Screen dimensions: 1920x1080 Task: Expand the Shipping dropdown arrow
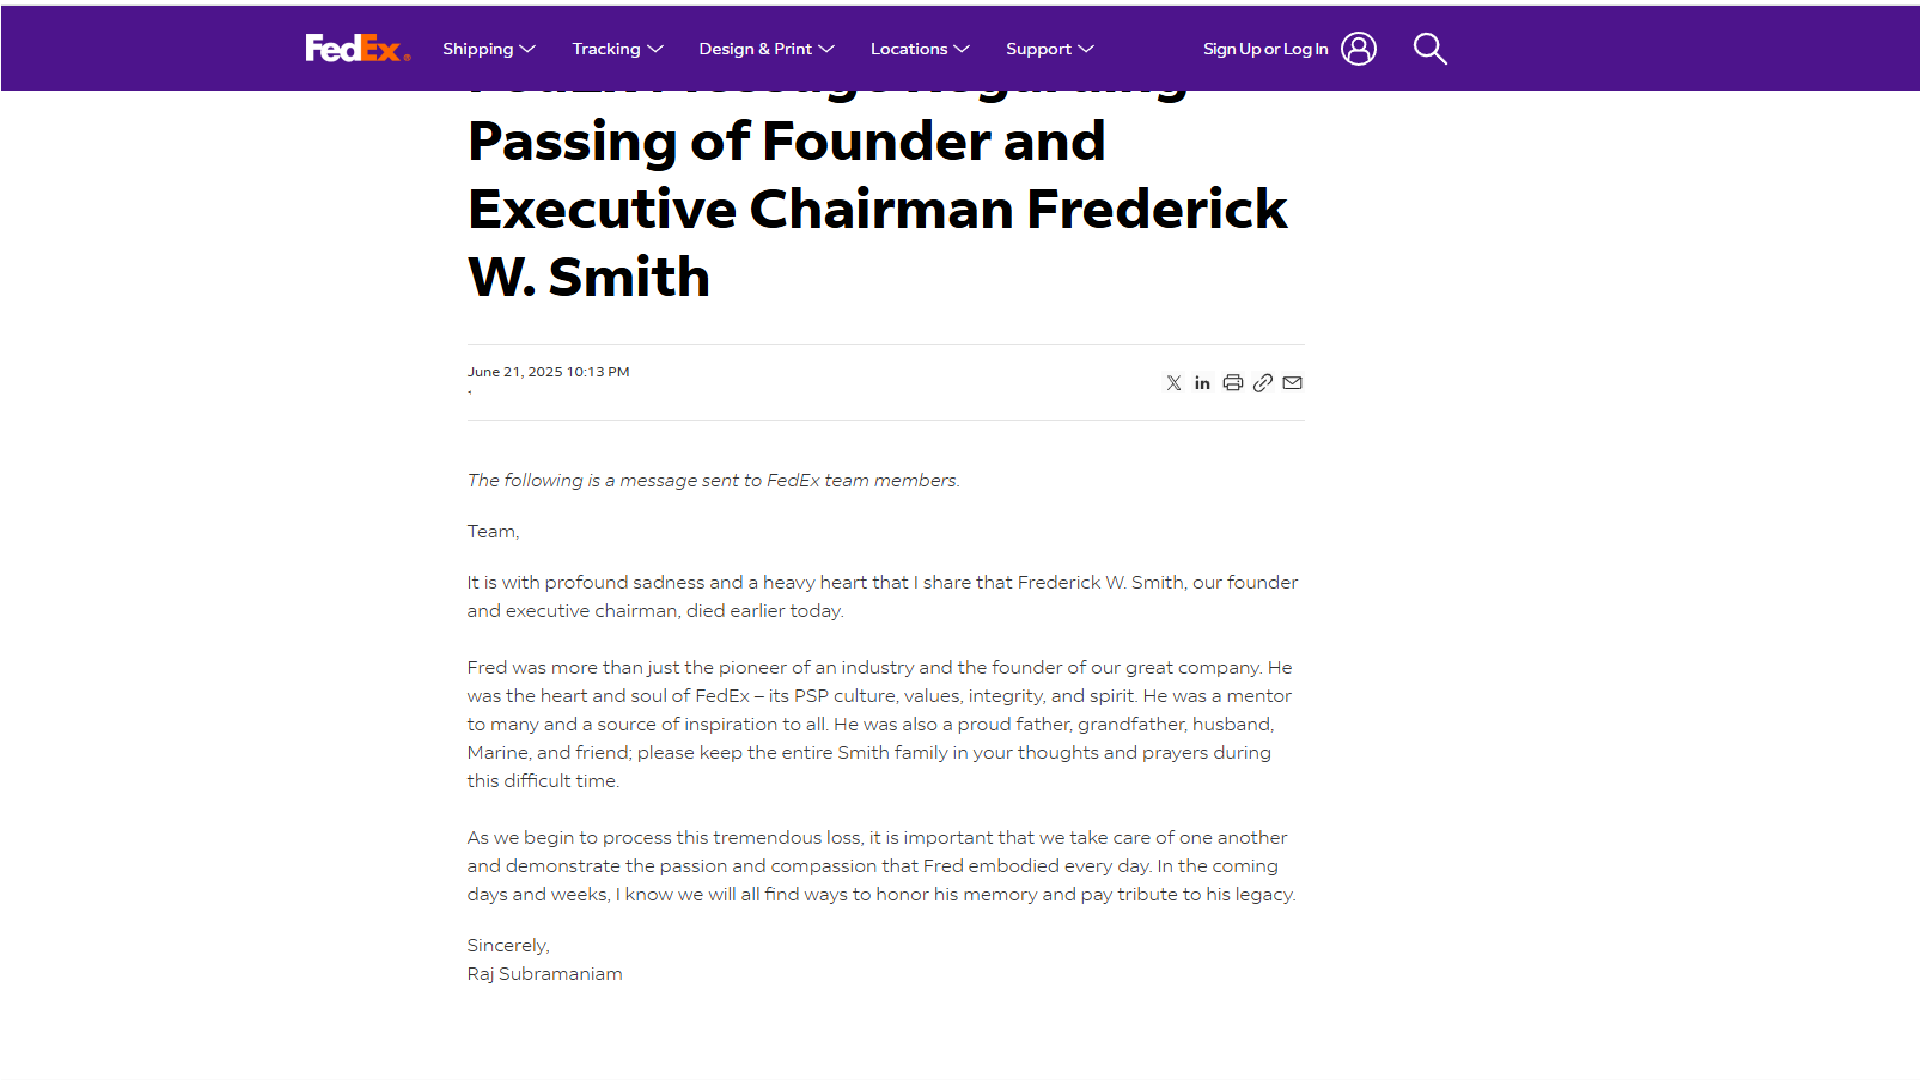pyautogui.click(x=527, y=48)
